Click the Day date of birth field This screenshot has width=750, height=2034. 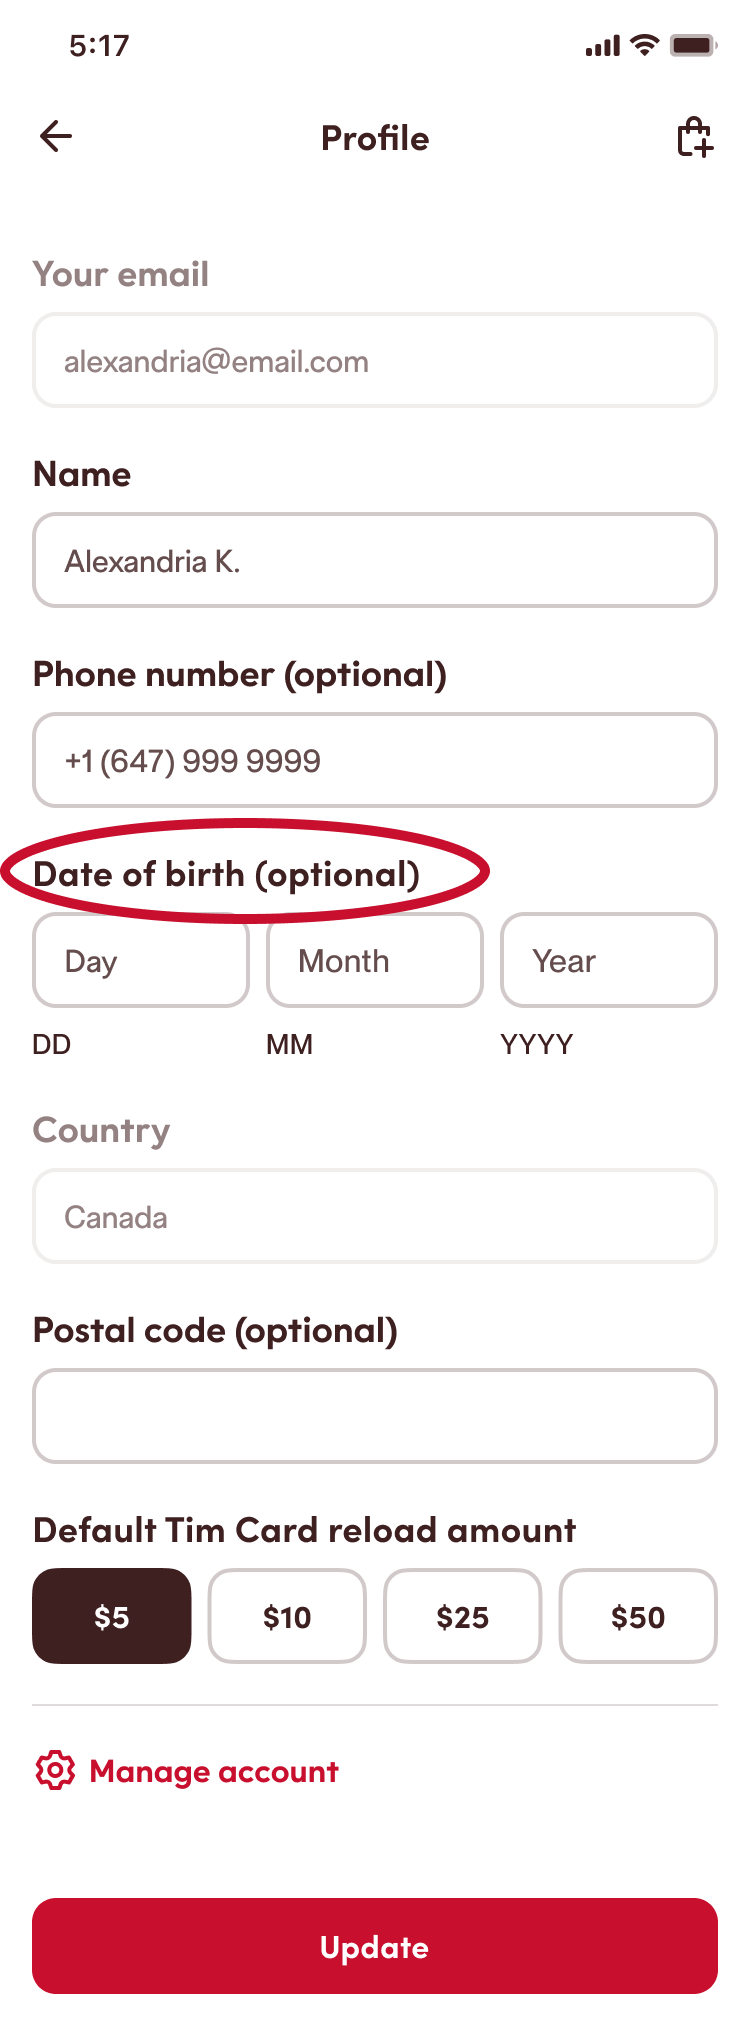pyautogui.click(x=141, y=960)
